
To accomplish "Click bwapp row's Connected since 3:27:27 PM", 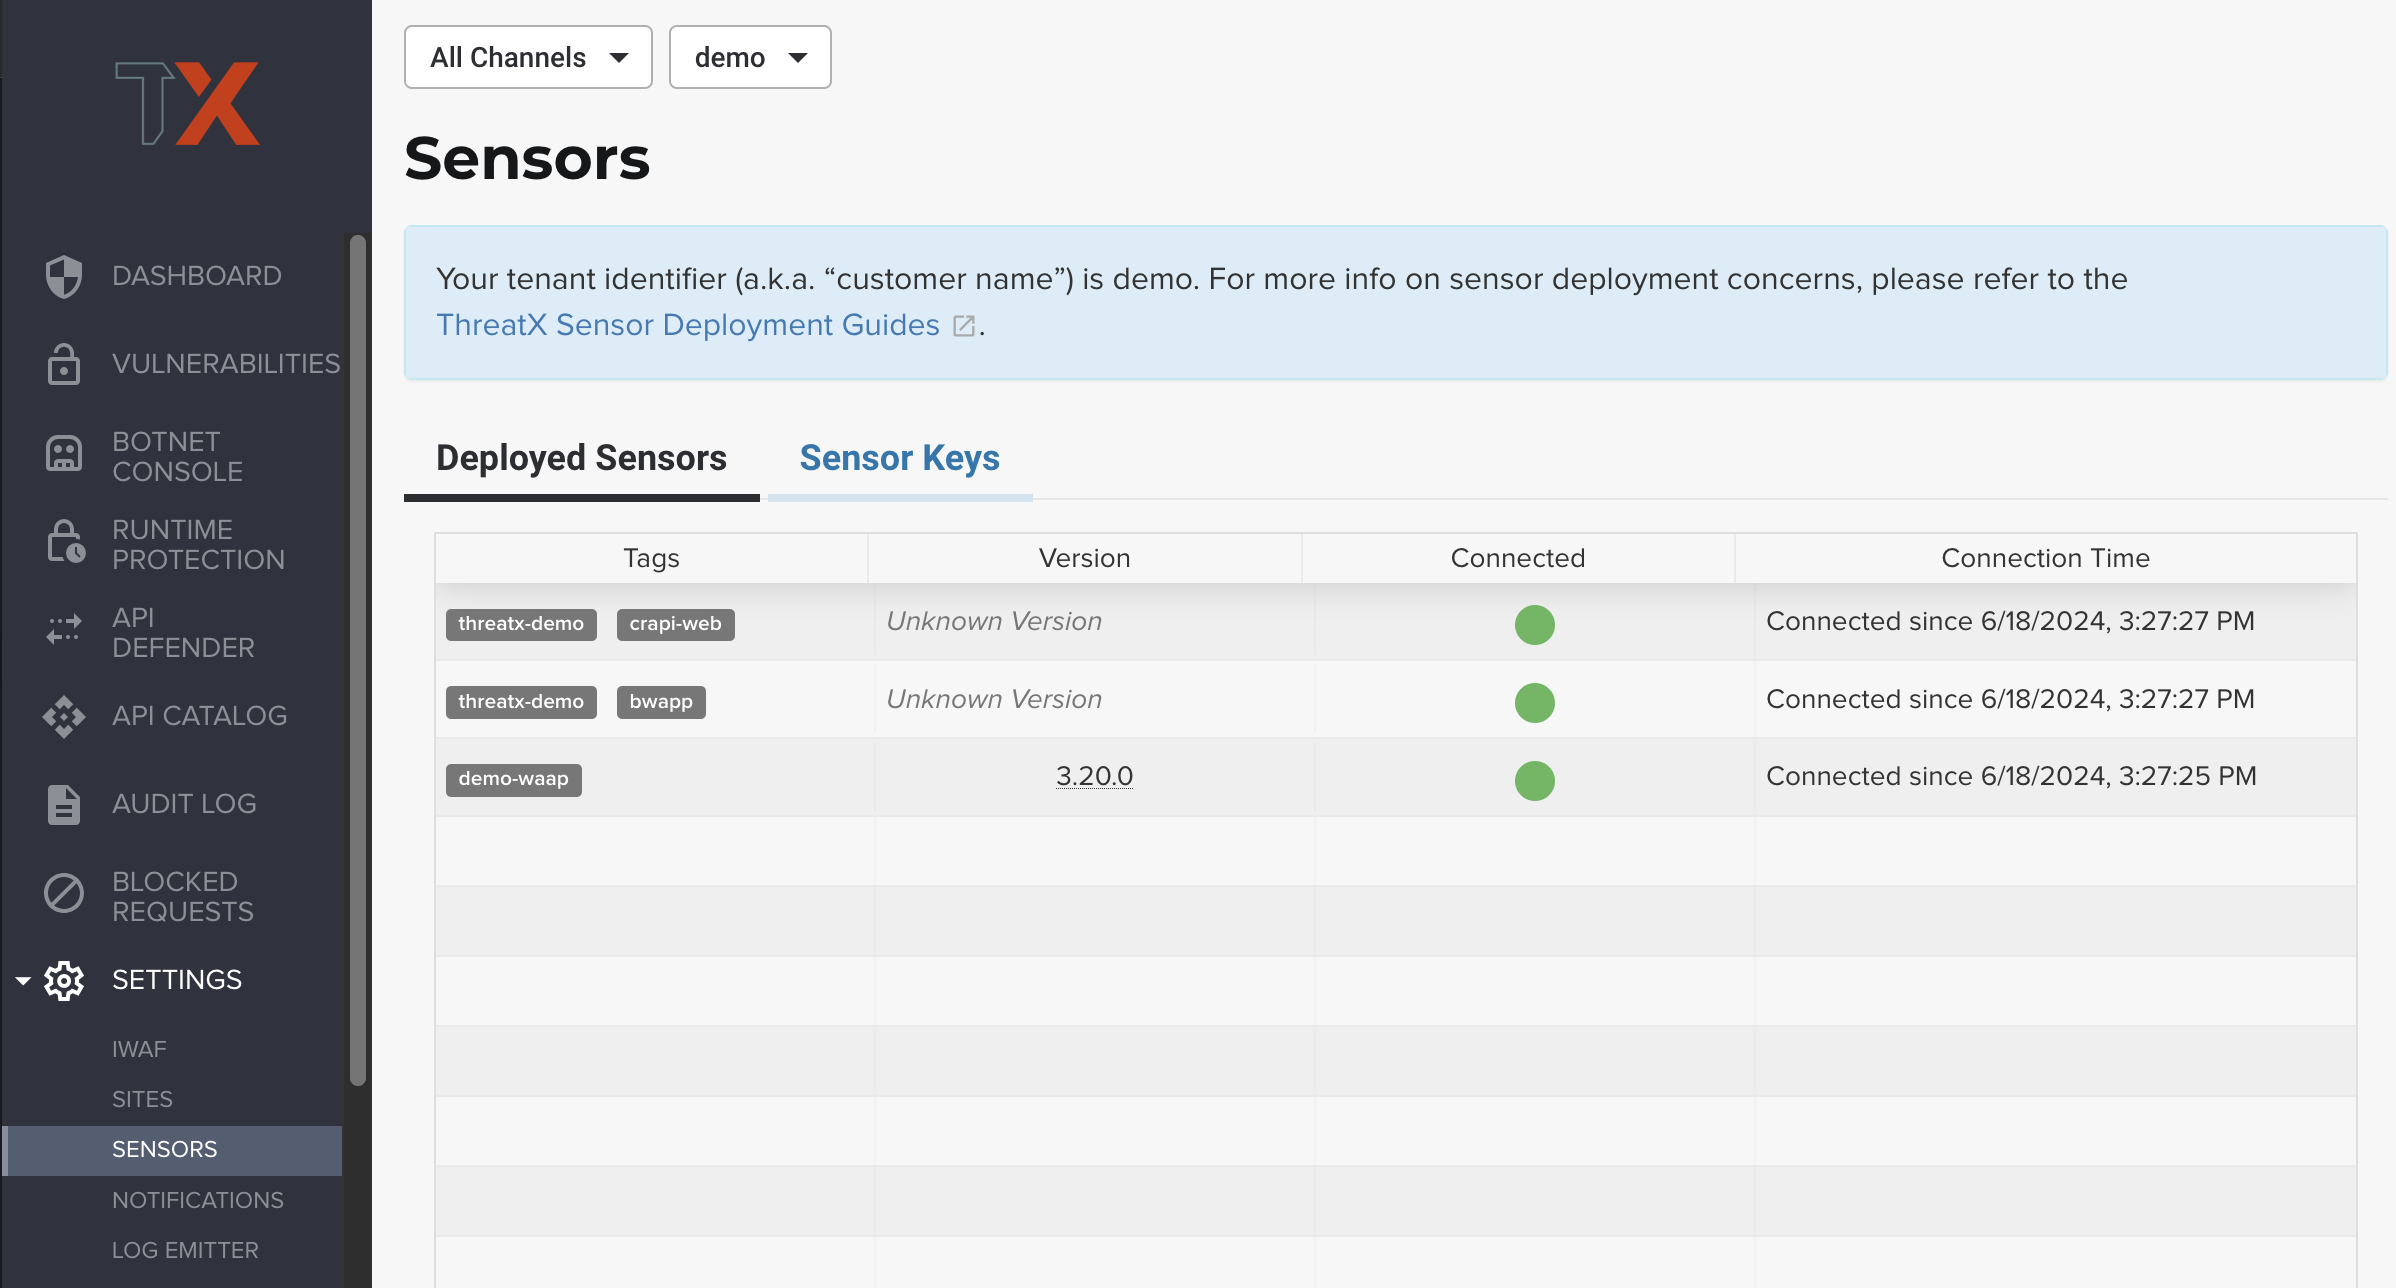I will [x=2010, y=699].
